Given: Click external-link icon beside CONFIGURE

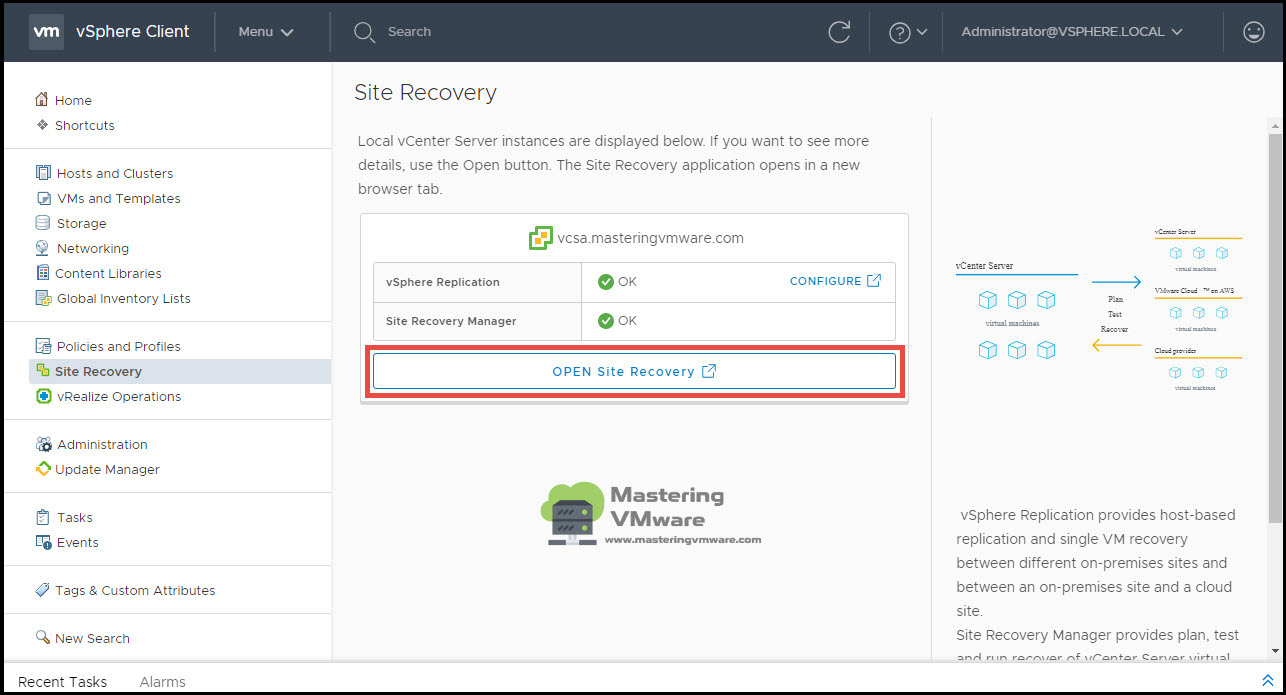Looking at the screenshot, I should coord(874,281).
